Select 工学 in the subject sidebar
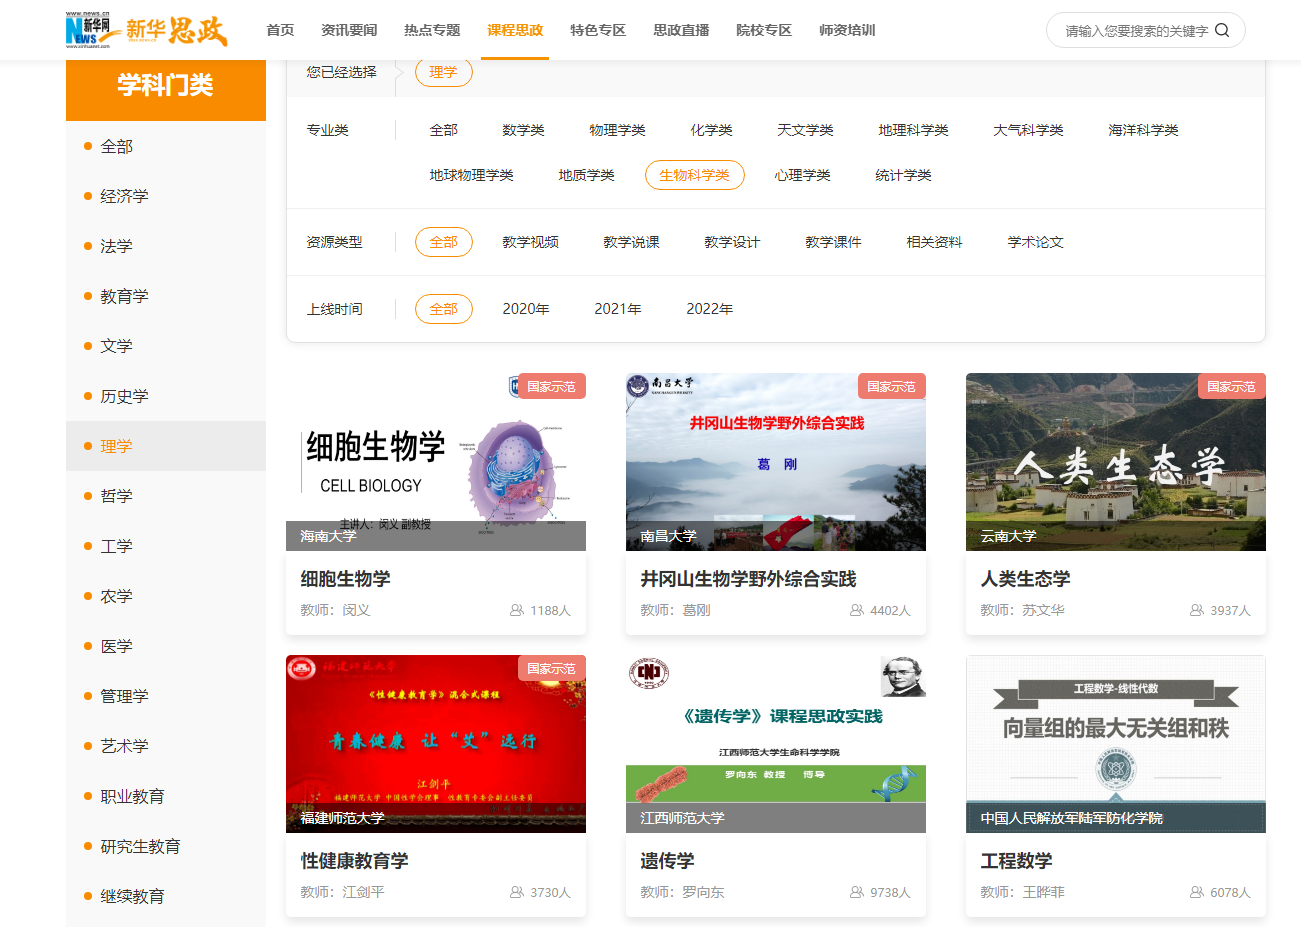 pos(116,546)
